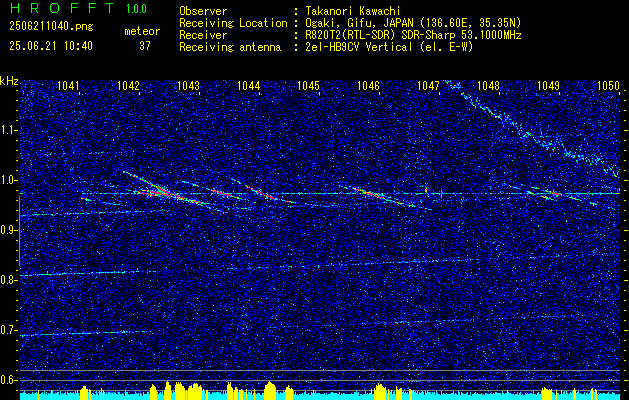Click the 1047 time axis label
The image size is (629, 400).
pos(428,85)
